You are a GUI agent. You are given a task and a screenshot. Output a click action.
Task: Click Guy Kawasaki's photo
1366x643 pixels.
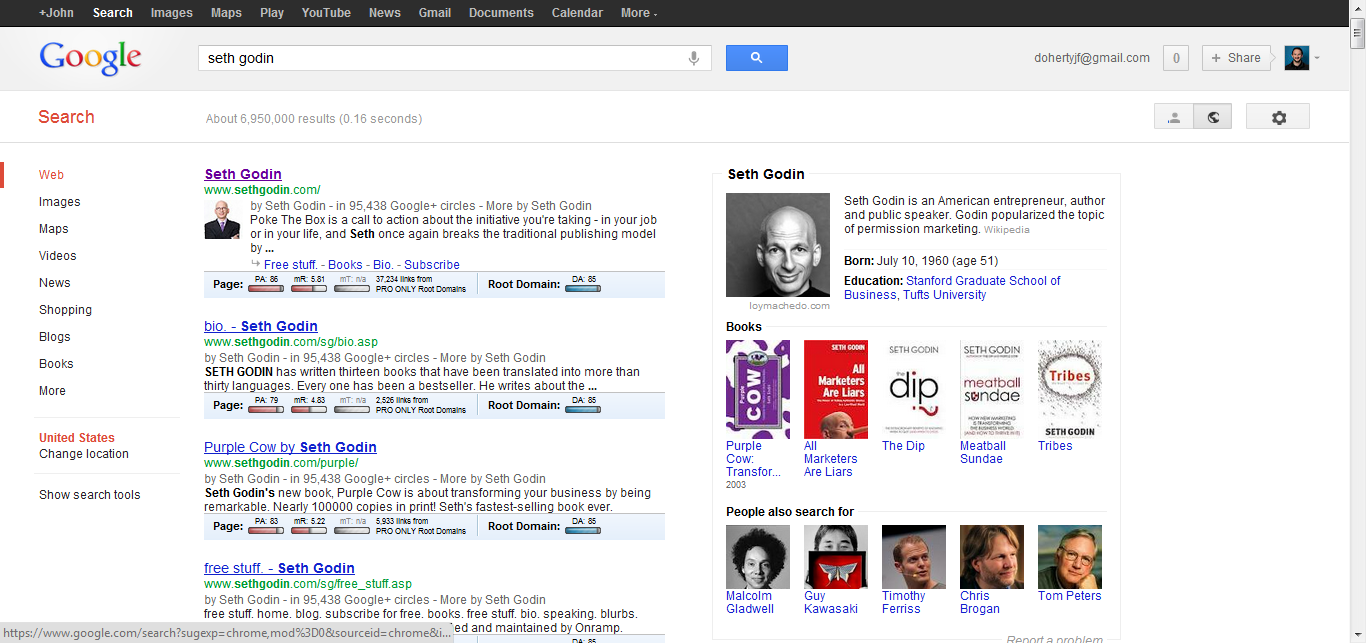(x=836, y=557)
